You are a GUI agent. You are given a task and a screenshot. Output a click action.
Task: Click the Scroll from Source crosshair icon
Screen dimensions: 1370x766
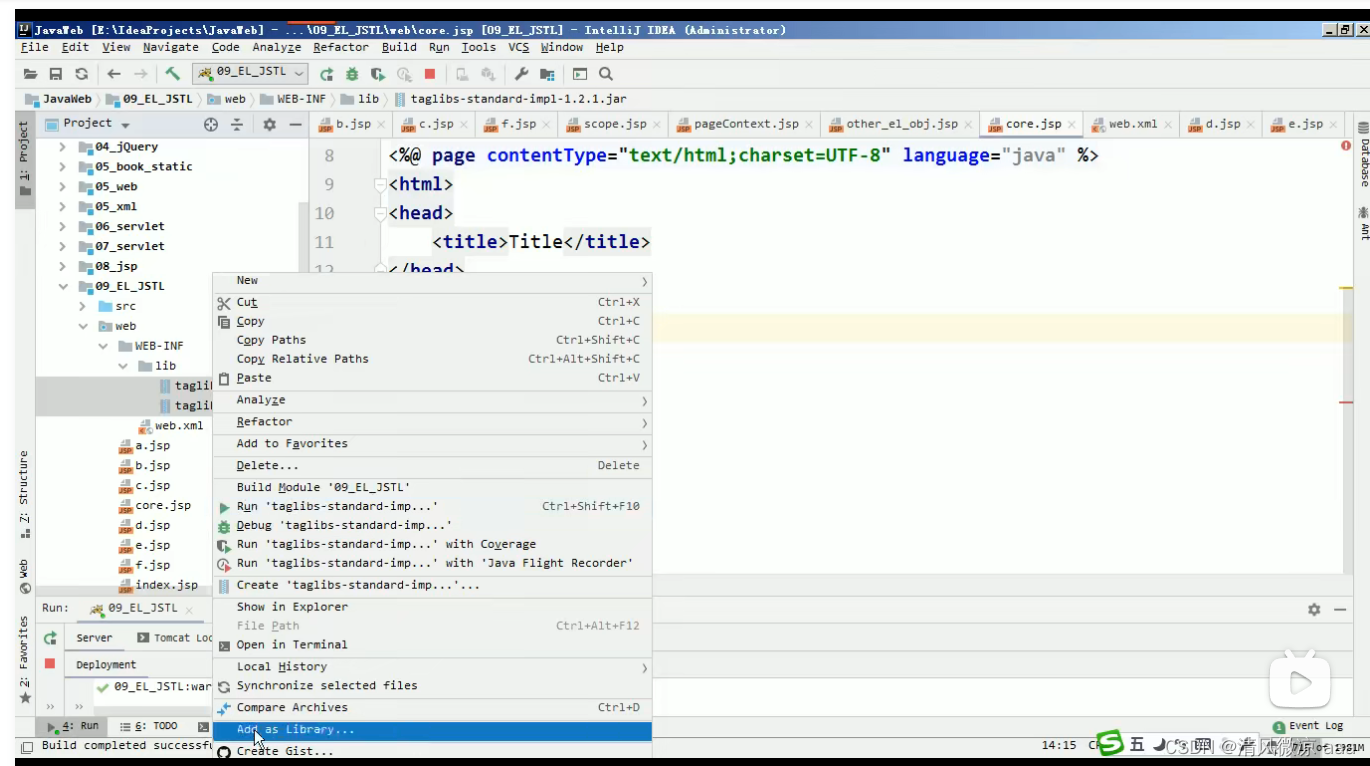tap(211, 125)
